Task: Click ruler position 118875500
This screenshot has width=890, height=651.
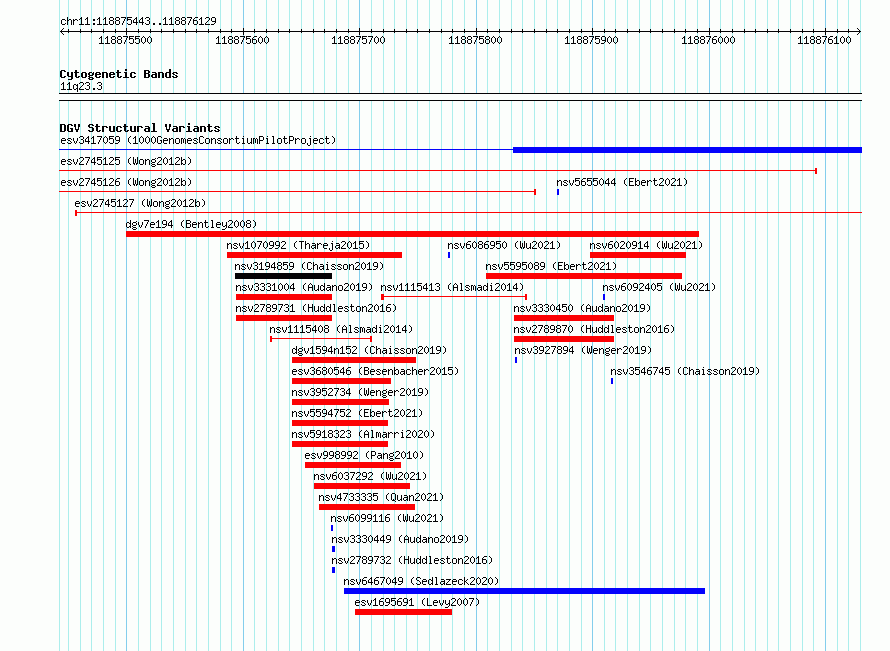Action: point(125,40)
